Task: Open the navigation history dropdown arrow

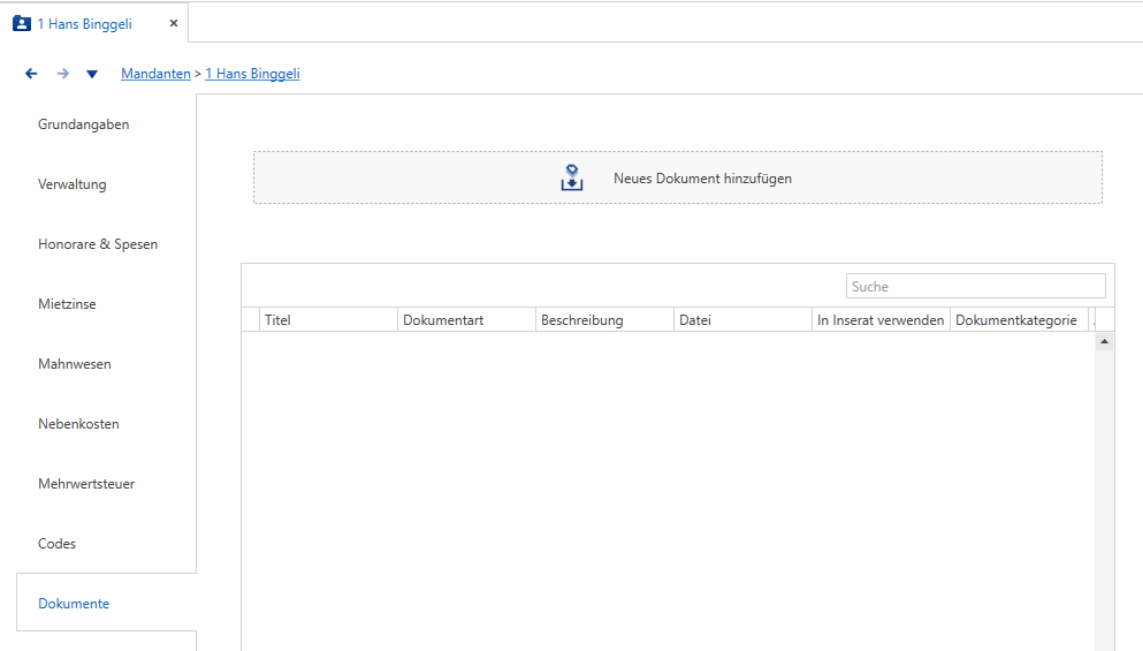Action: (92, 74)
